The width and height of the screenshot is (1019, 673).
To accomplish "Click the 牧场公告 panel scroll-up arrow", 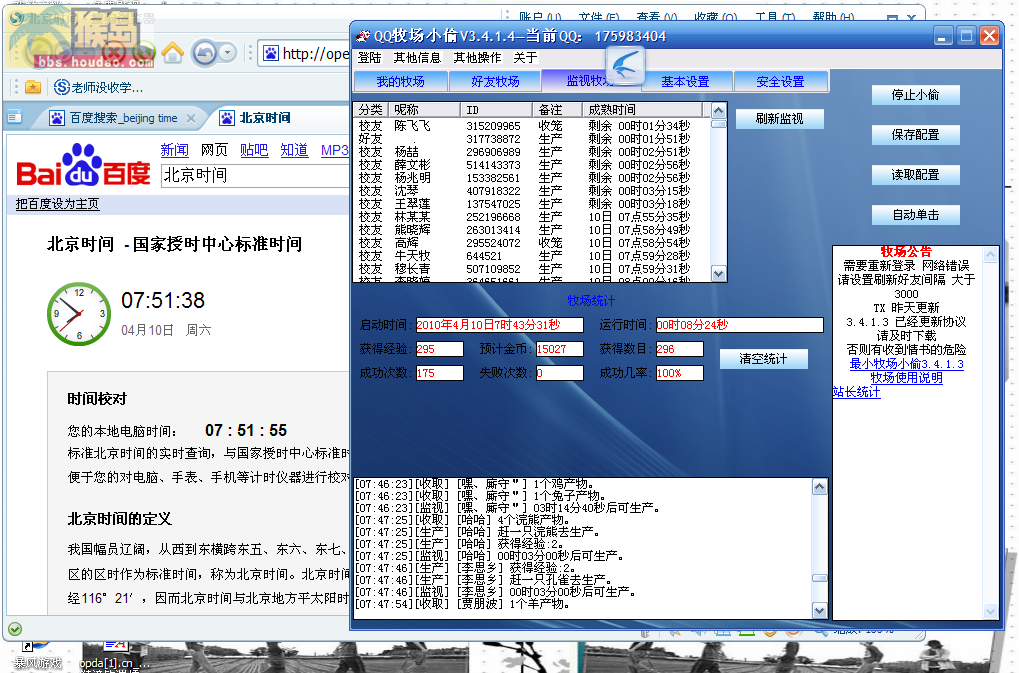I will point(990,255).
